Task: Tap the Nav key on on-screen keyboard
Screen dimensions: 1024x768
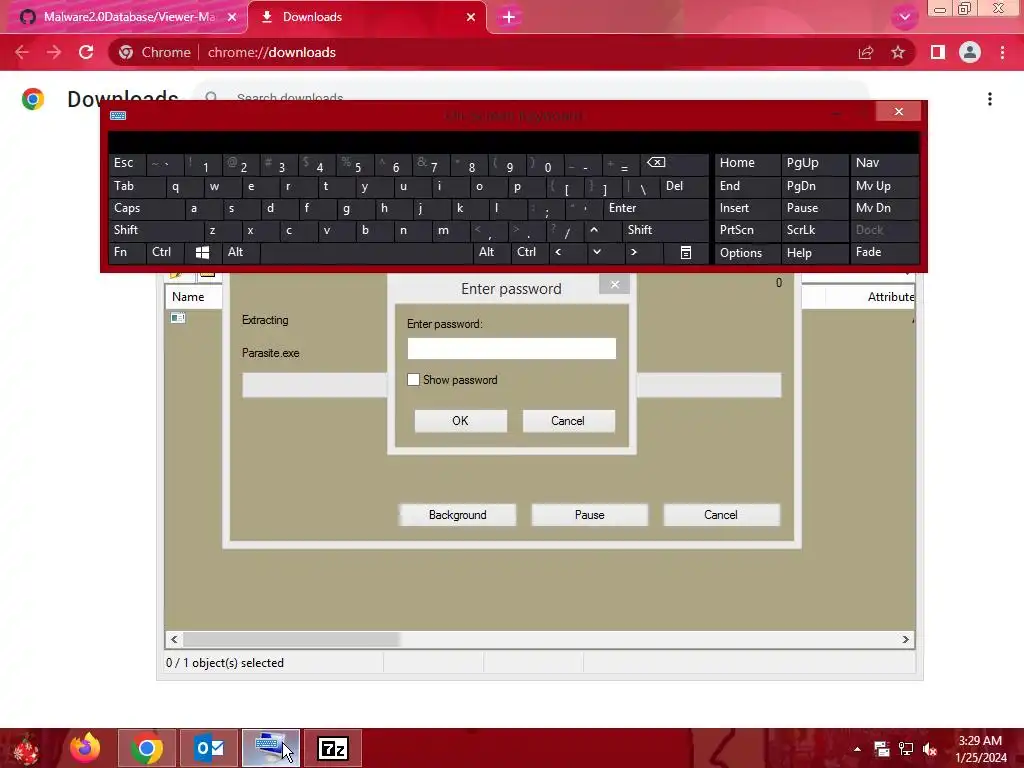Action: (884, 163)
